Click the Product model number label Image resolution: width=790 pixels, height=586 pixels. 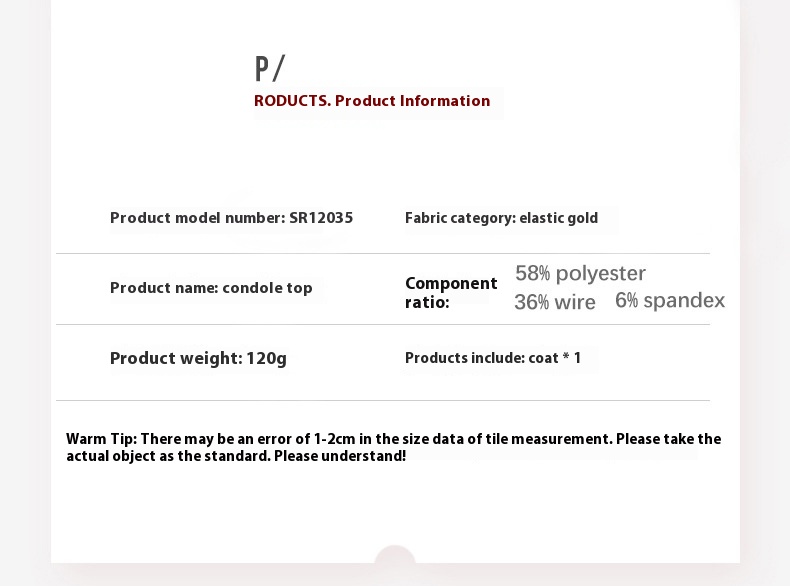pyautogui.click(x=197, y=218)
